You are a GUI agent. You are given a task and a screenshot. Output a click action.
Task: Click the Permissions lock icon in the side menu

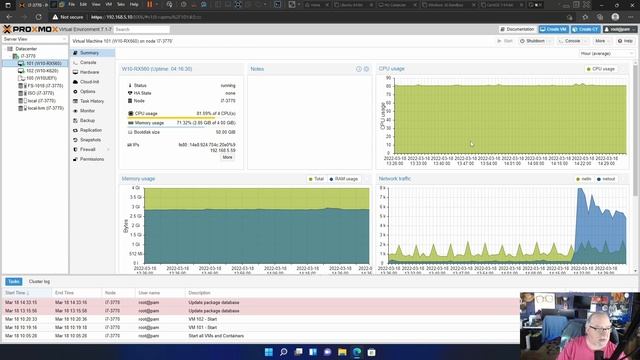click(x=75, y=159)
